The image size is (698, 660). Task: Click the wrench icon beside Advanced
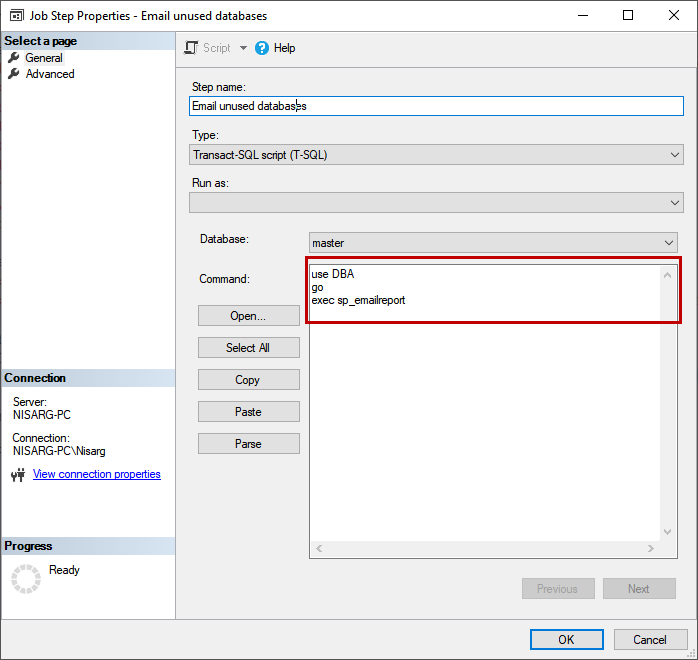[x=14, y=73]
